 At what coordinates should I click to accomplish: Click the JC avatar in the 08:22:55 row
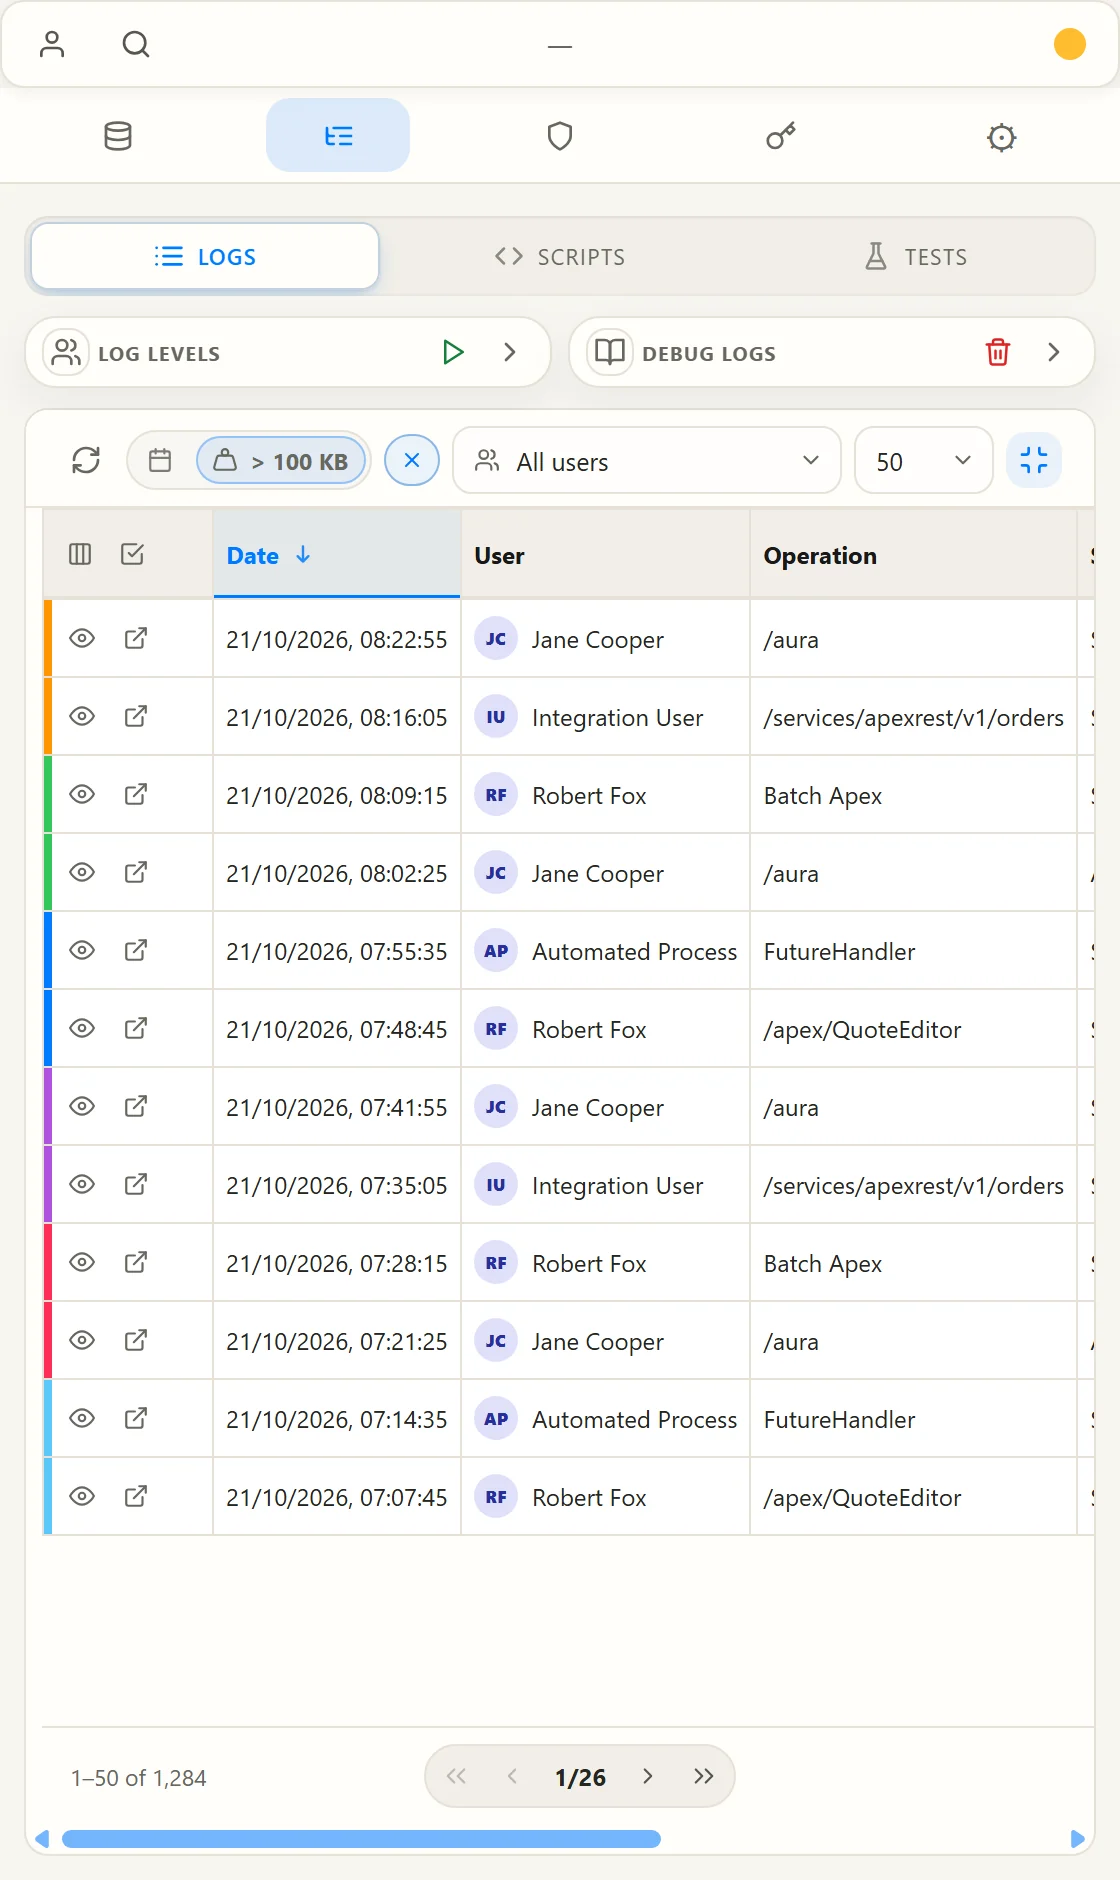[496, 639]
